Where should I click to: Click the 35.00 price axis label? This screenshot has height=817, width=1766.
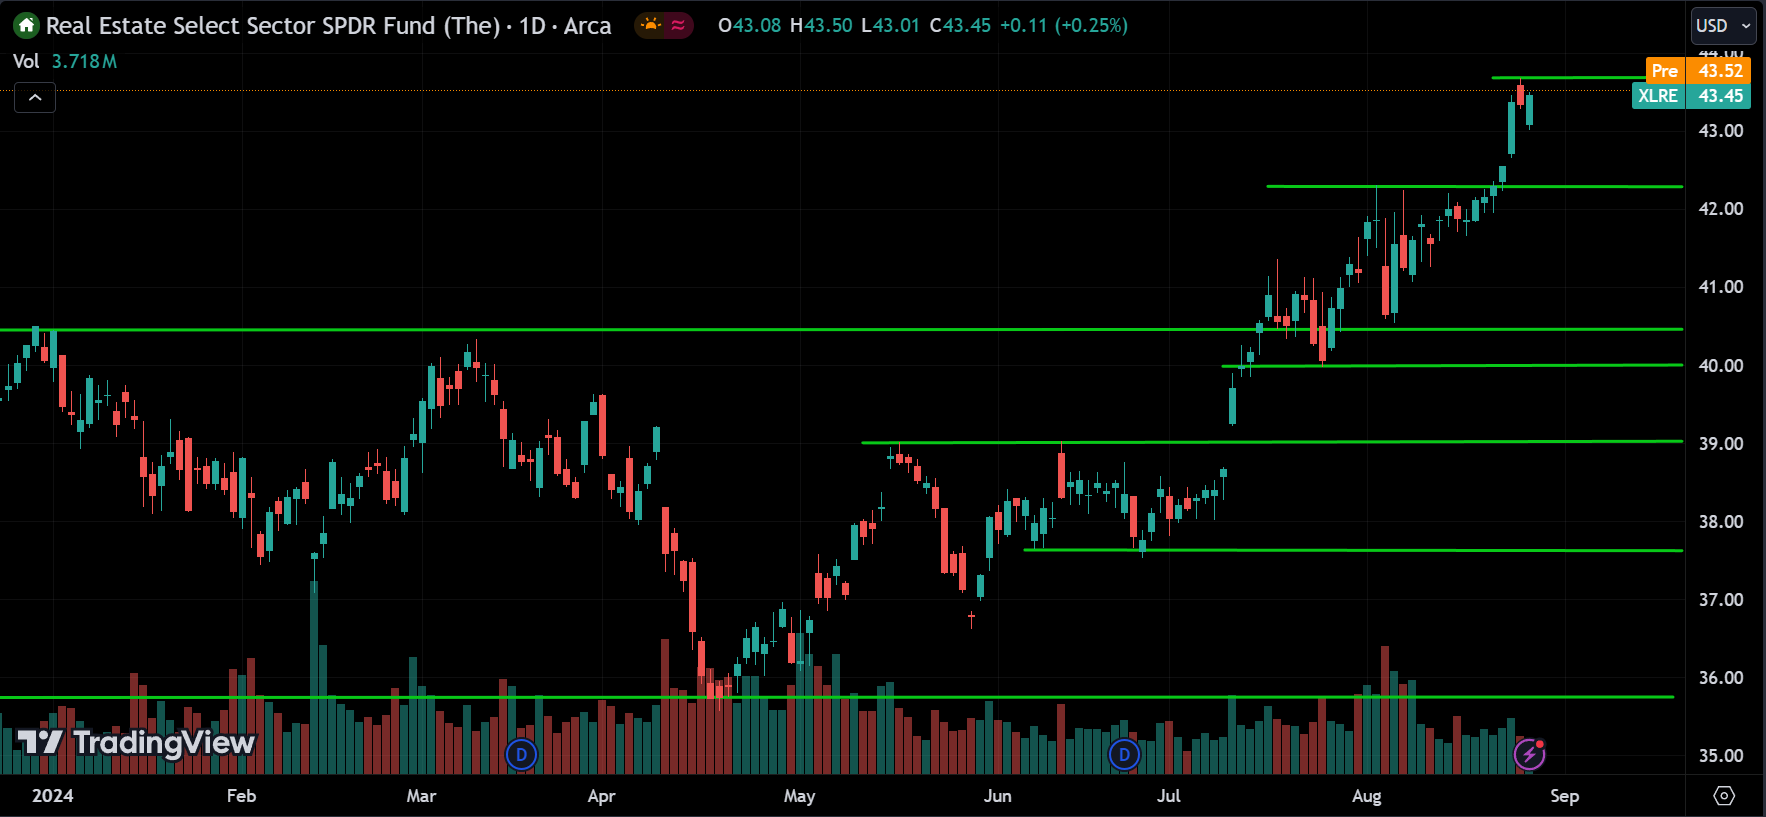tap(1721, 756)
